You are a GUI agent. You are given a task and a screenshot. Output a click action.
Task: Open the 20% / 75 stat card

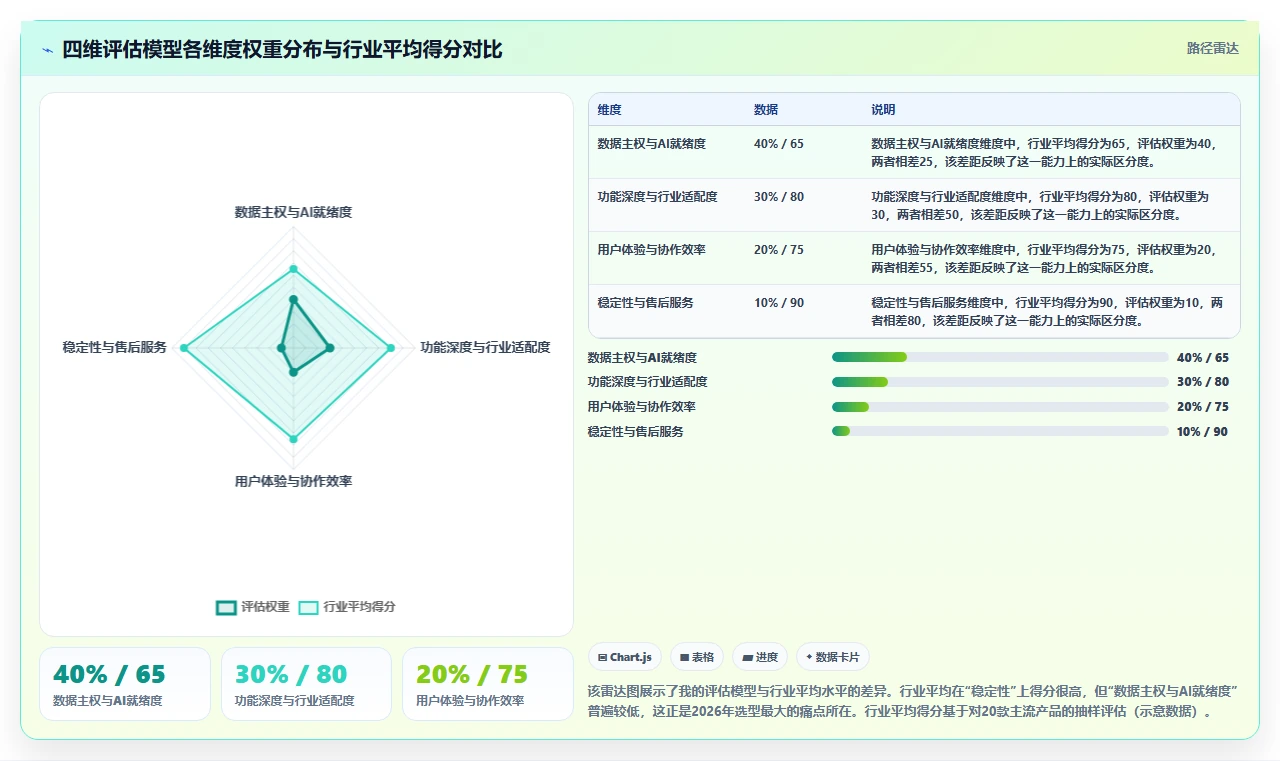488,684
